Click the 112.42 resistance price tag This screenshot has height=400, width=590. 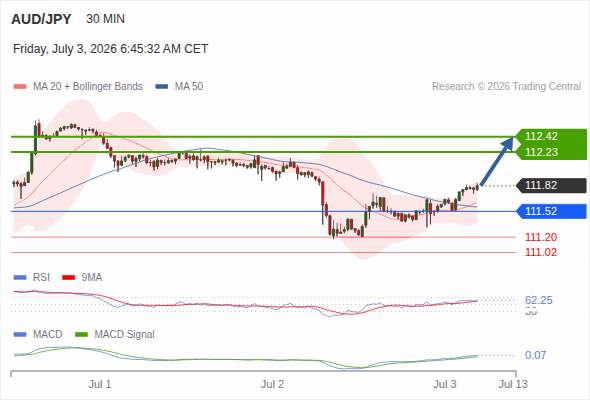(551, 136)
